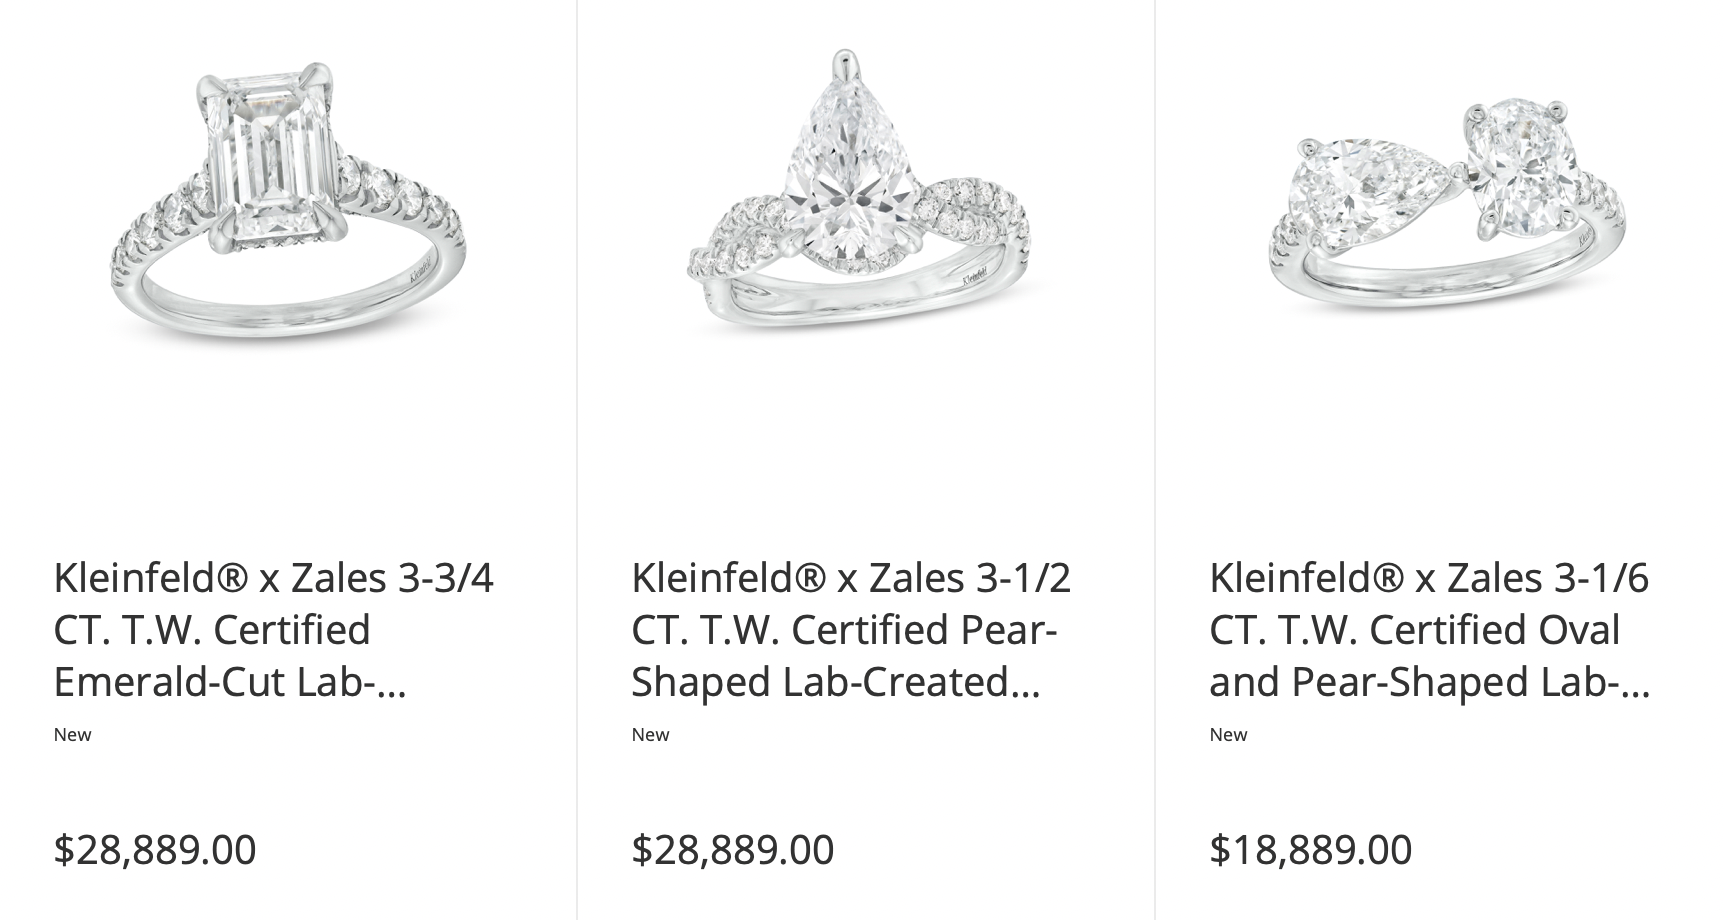Click the New label under the Emerald-Cut ring

(x=72, y=735)
